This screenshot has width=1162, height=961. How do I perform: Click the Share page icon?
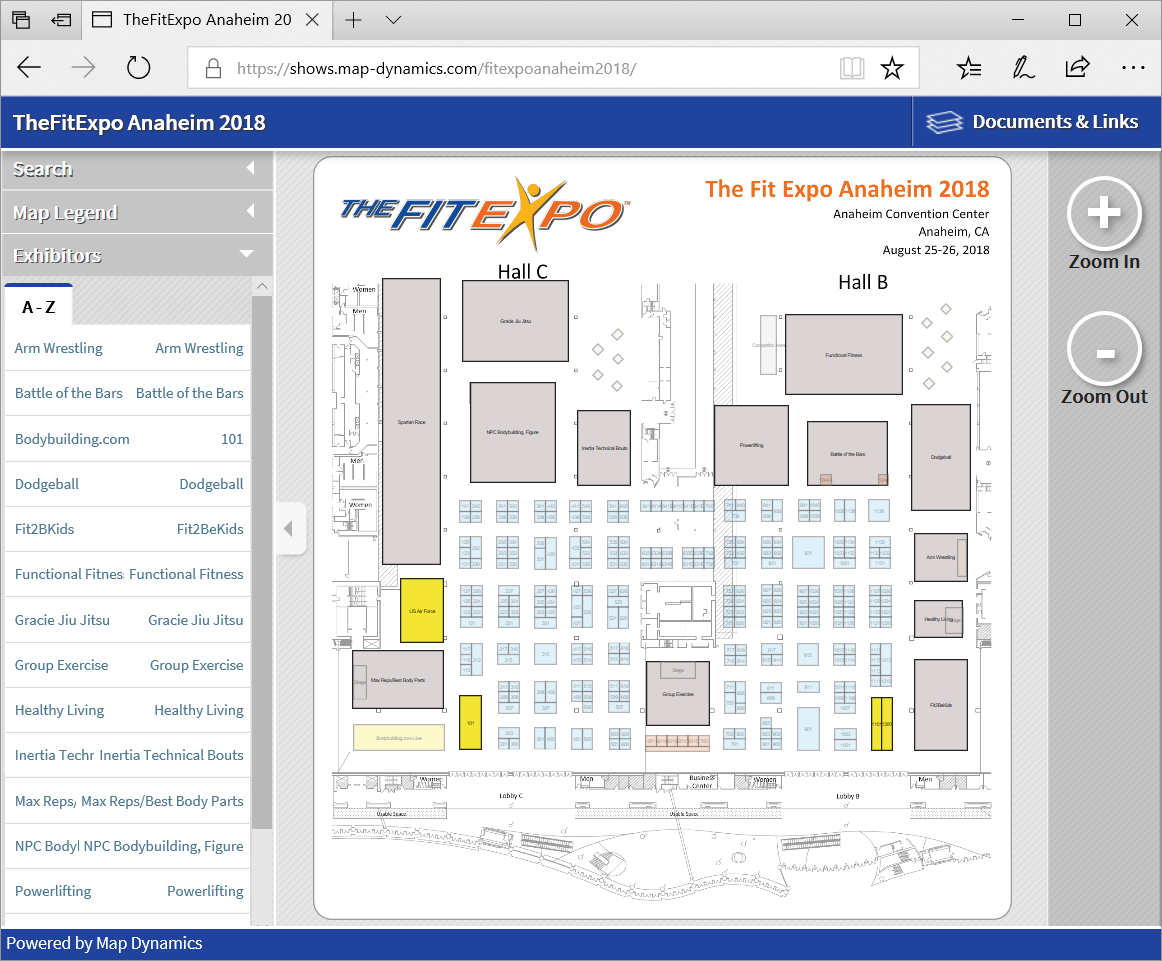[1077, 67]
